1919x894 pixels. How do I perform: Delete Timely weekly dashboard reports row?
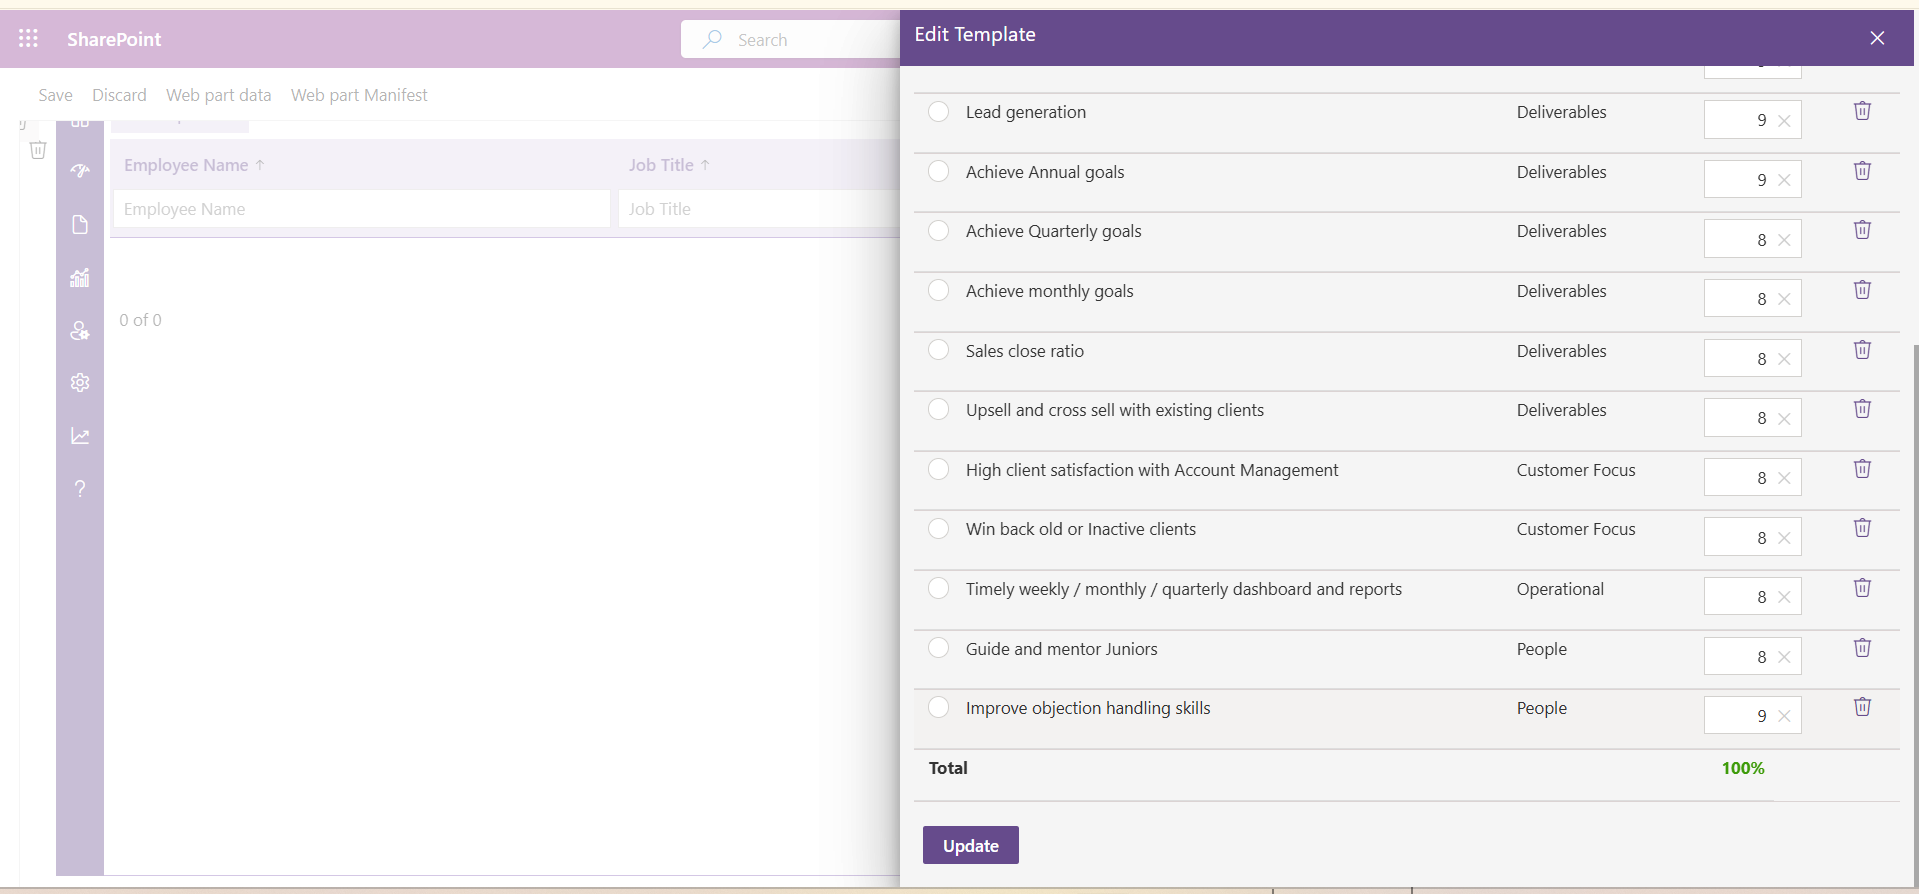click(x=1862, y=588)
